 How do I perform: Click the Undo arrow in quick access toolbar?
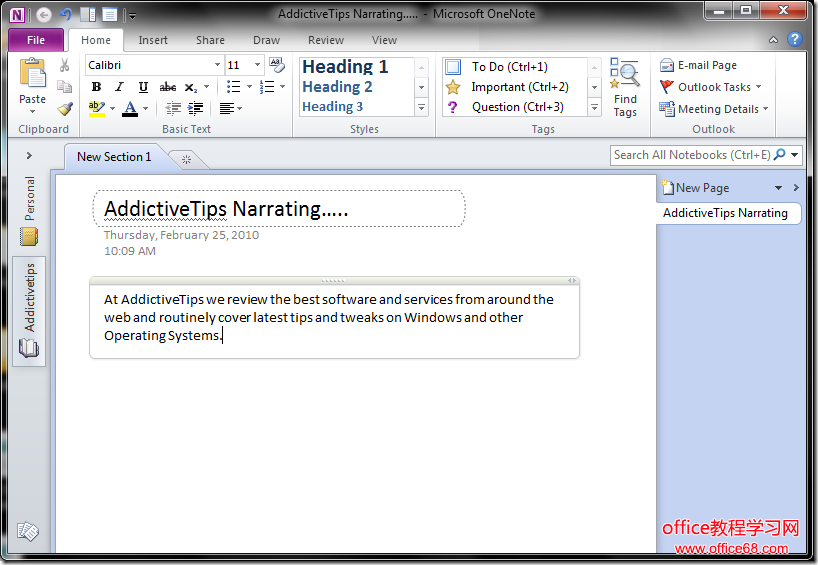pos(65,14)
